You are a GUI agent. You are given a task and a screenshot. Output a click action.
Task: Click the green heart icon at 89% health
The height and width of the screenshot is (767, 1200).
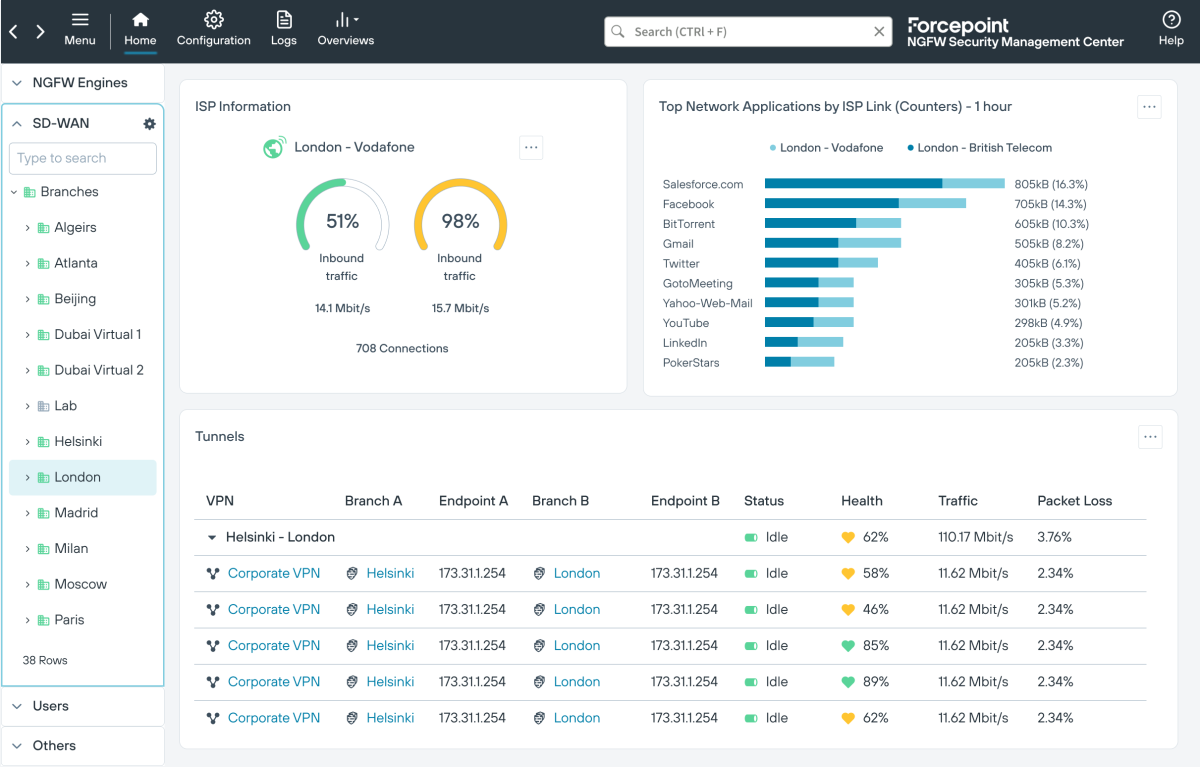tap(848, 682)
